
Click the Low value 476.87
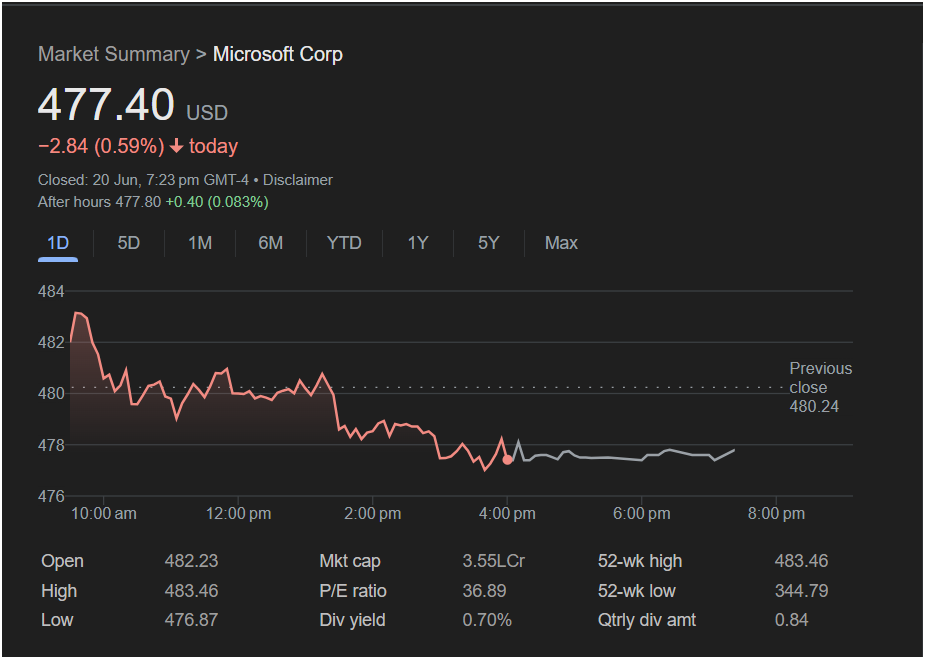(191, 620)
